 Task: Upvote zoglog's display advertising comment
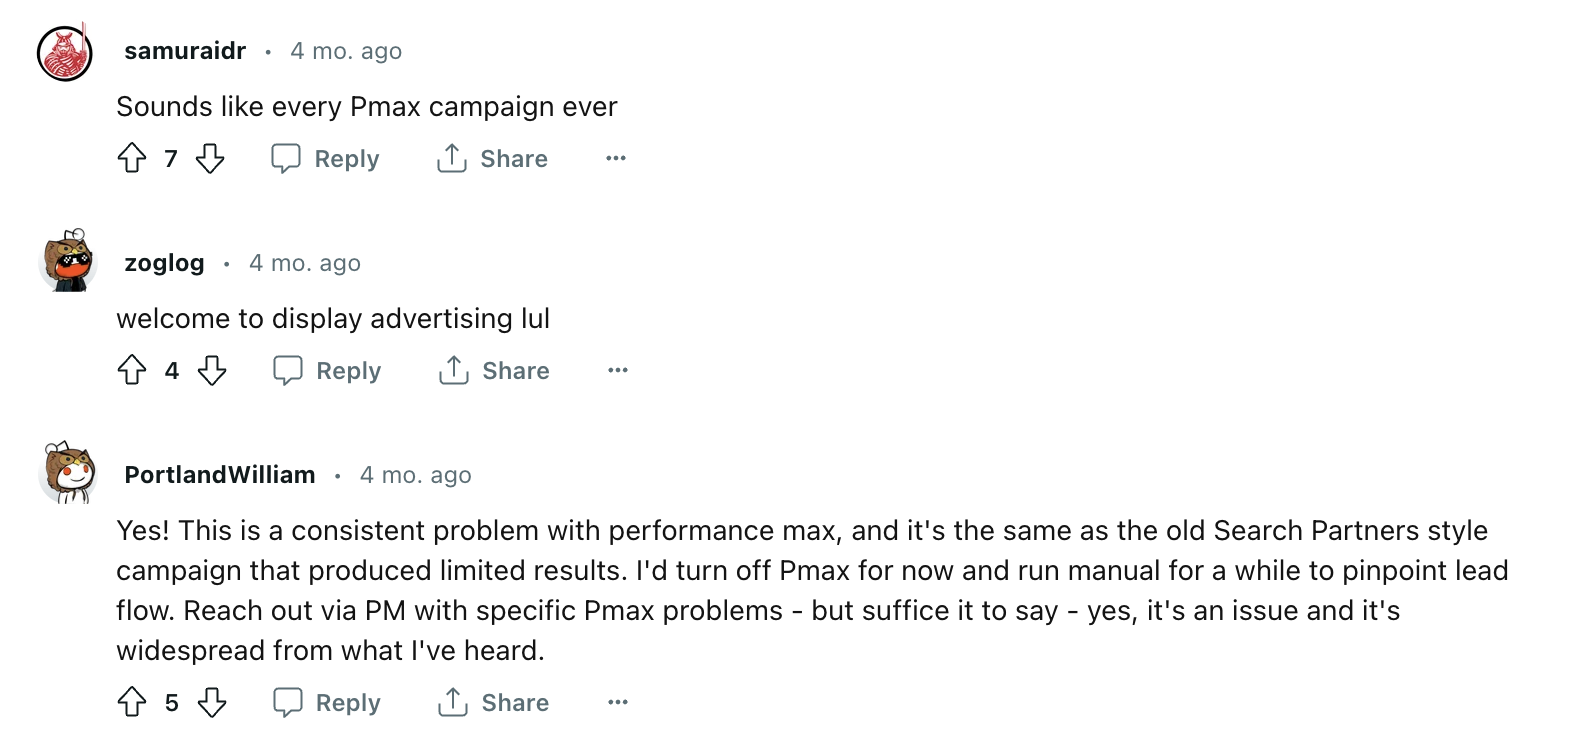pos(132,370)
